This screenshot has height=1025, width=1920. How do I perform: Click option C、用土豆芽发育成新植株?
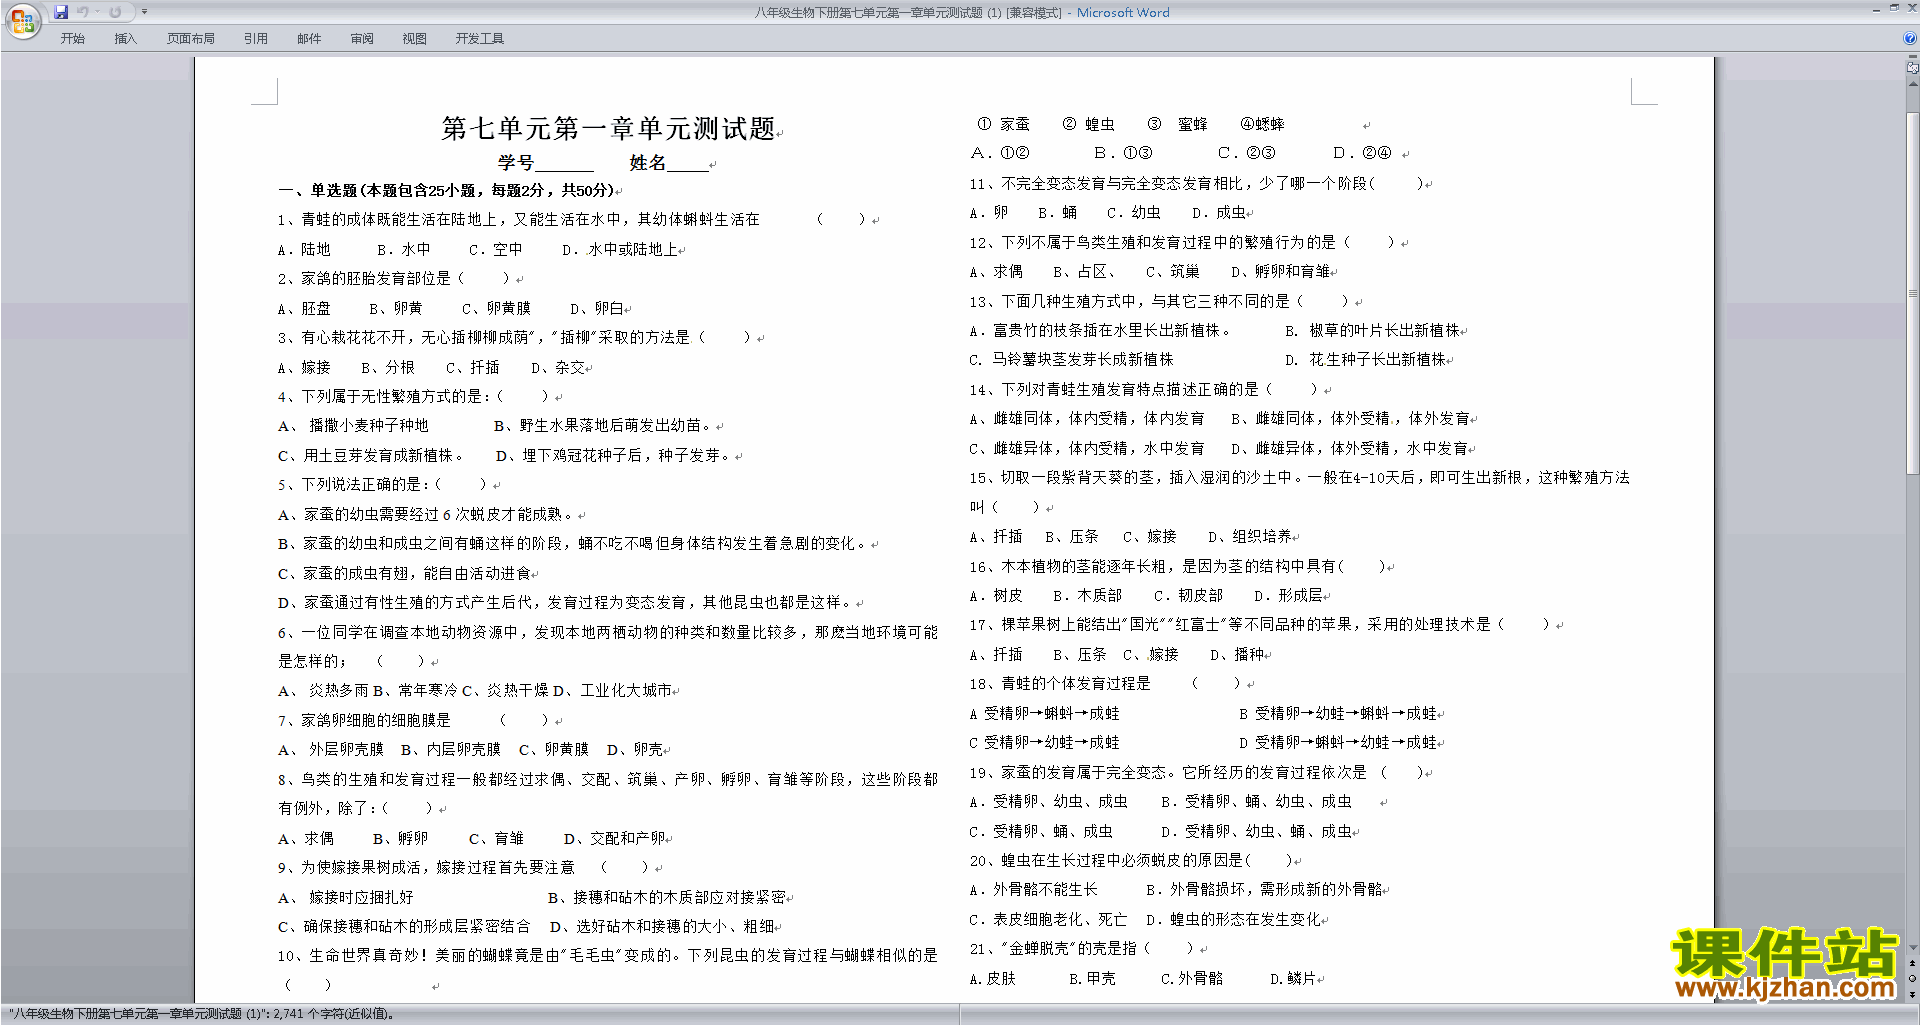pyautogui.click(x=370, y=456)
